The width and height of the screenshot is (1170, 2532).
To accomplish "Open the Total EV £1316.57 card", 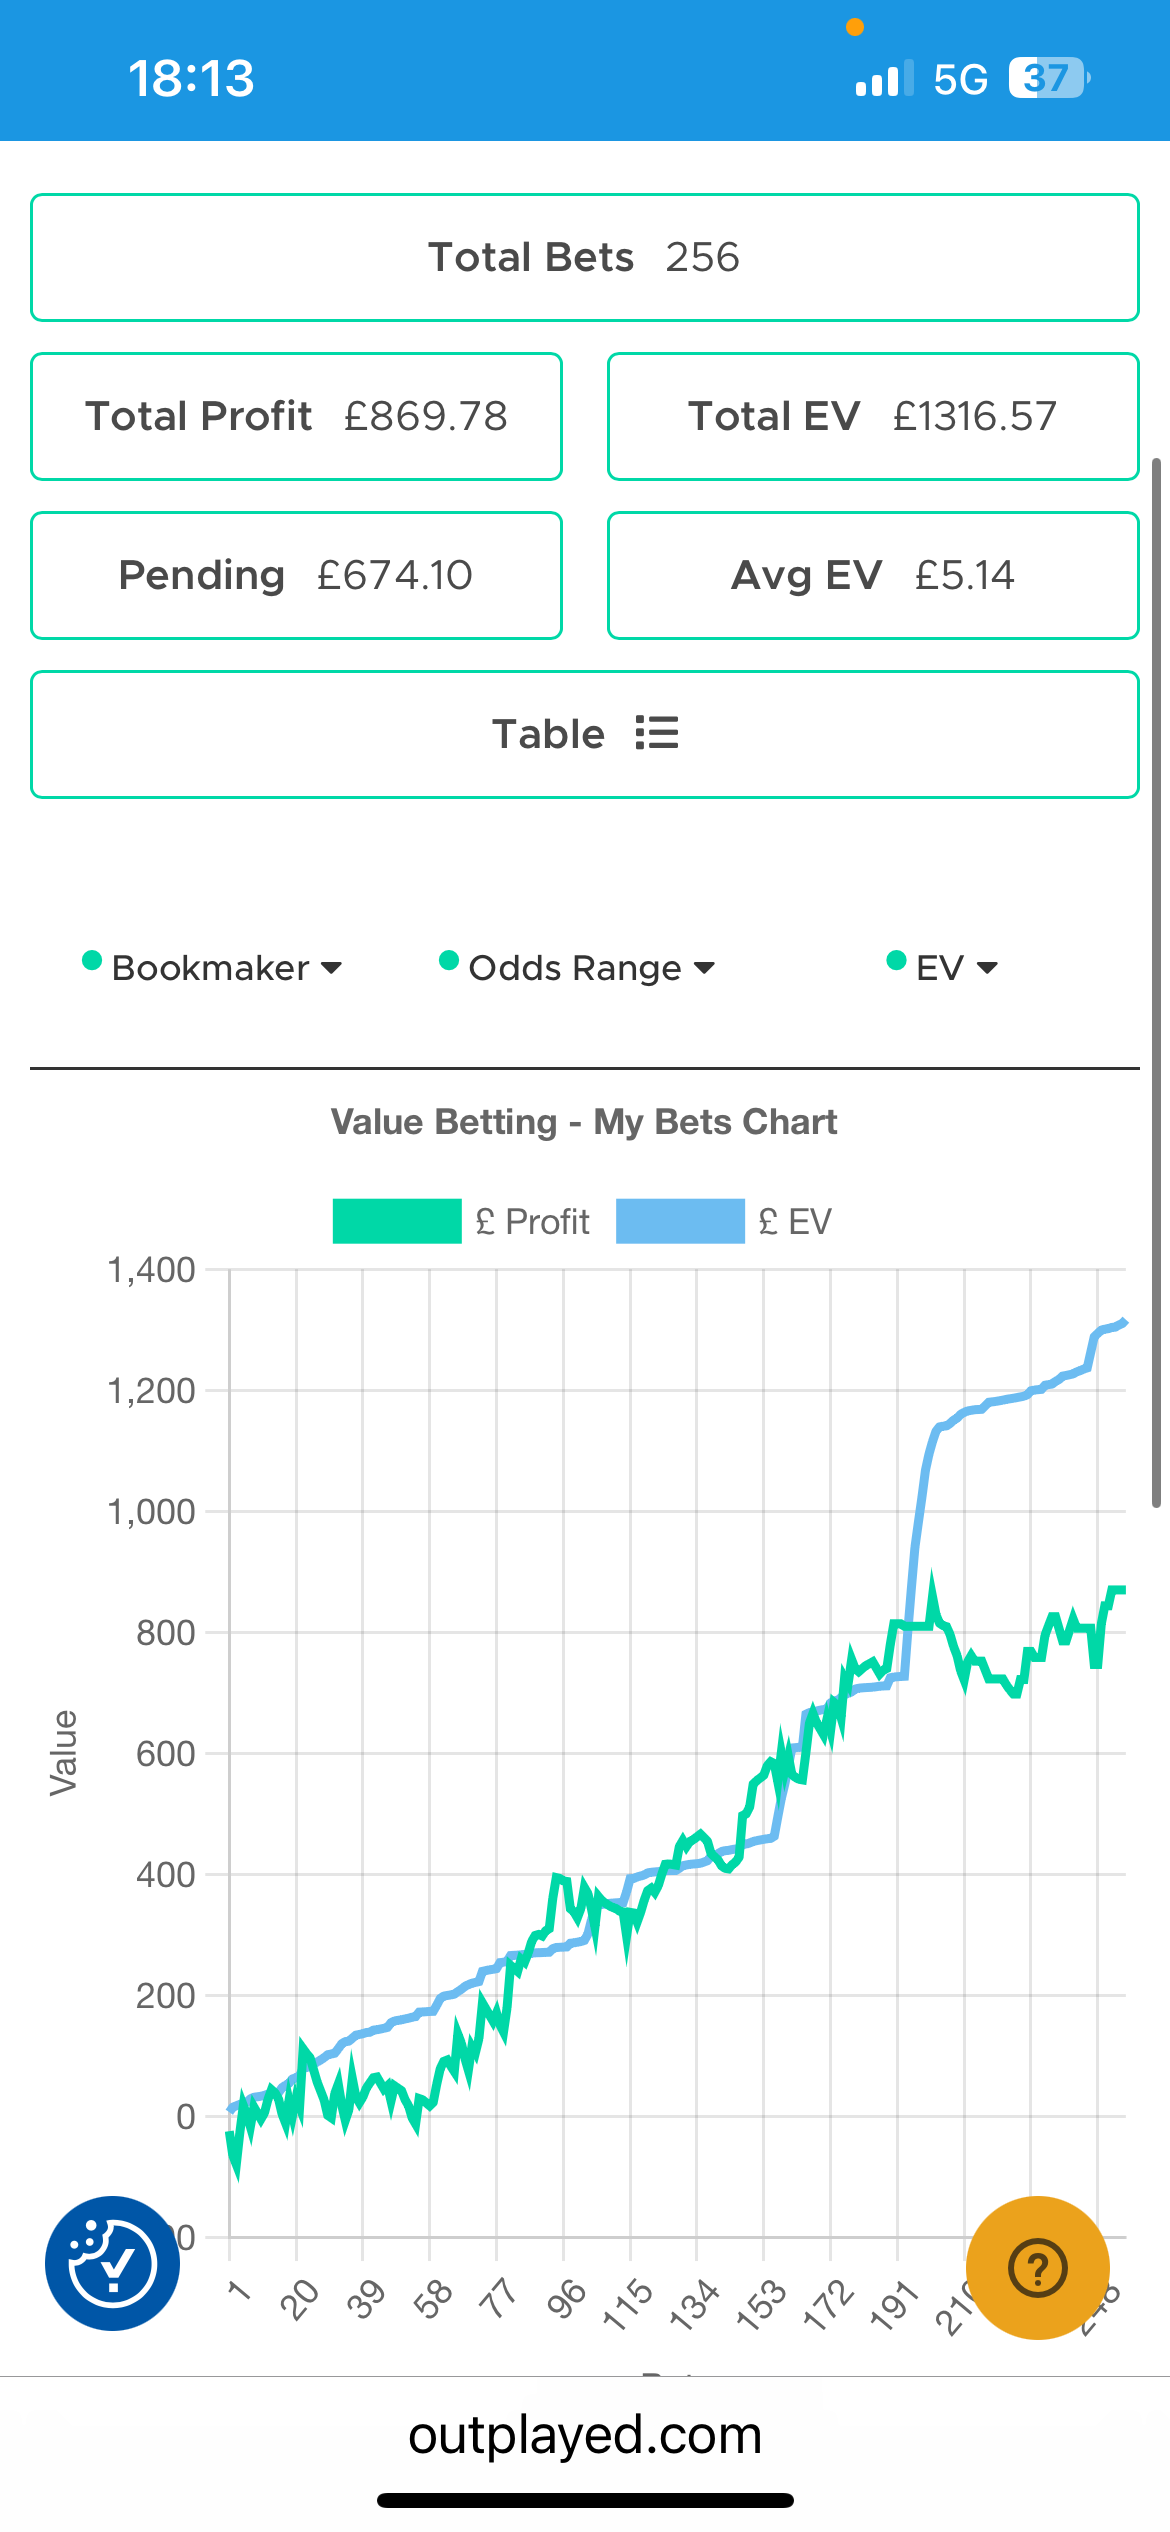I will pyautogui.click(x=873, y=416).
